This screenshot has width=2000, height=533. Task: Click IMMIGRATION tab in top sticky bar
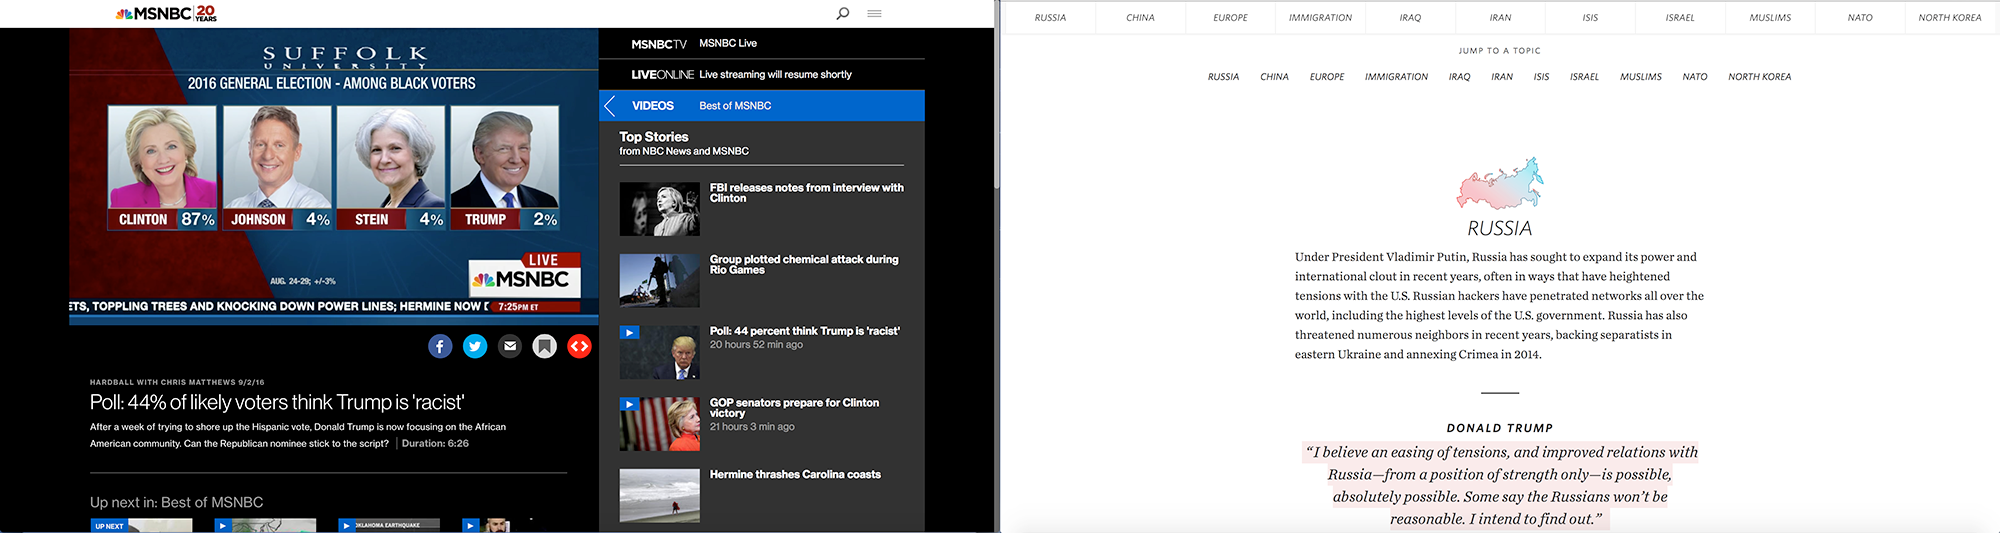pos(1320,17)
